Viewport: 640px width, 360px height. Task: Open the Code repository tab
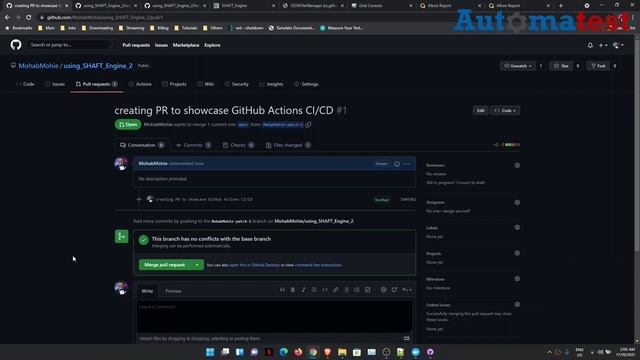pyautogui.click(x=25, y=84)
